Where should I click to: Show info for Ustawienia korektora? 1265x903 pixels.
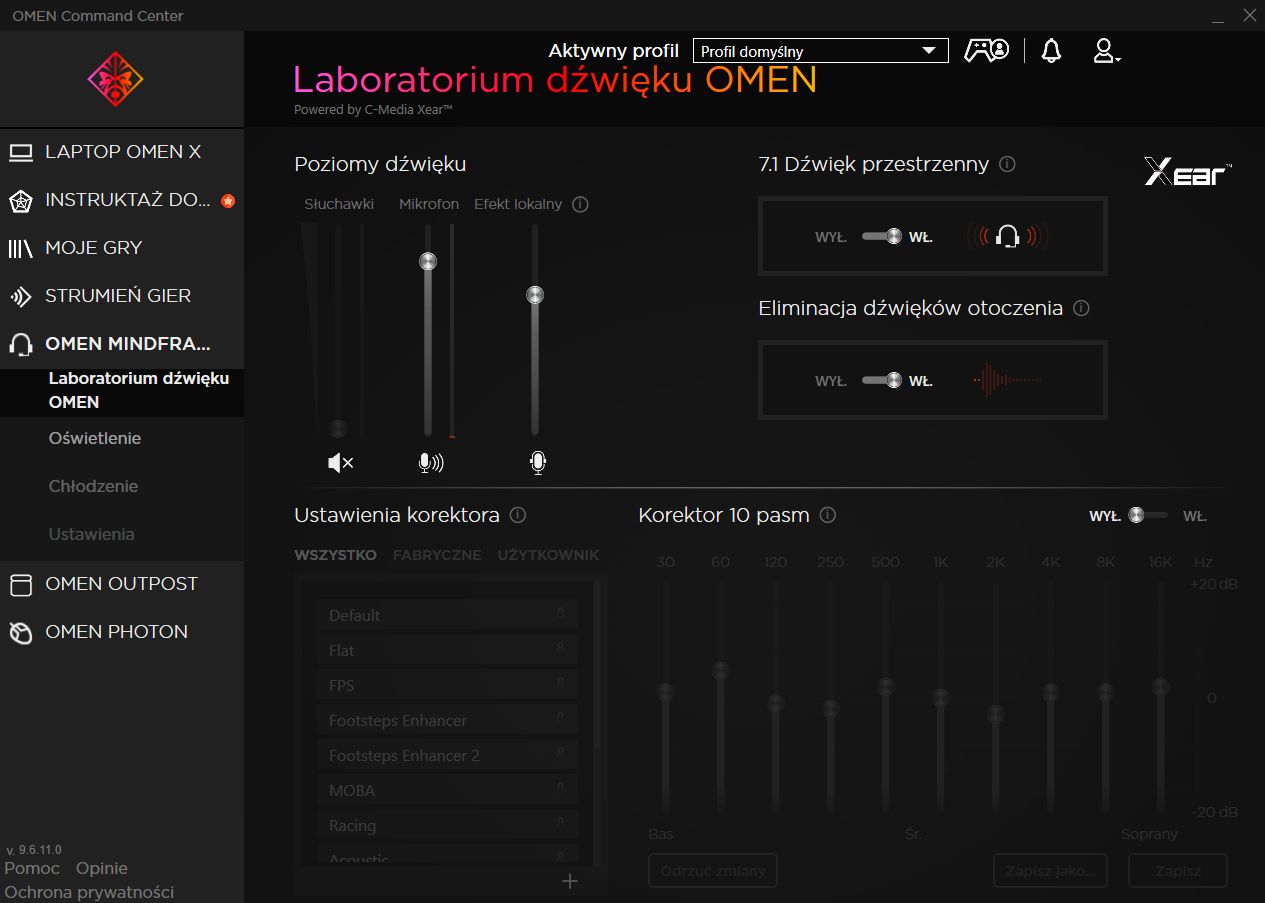coord(518,515)
